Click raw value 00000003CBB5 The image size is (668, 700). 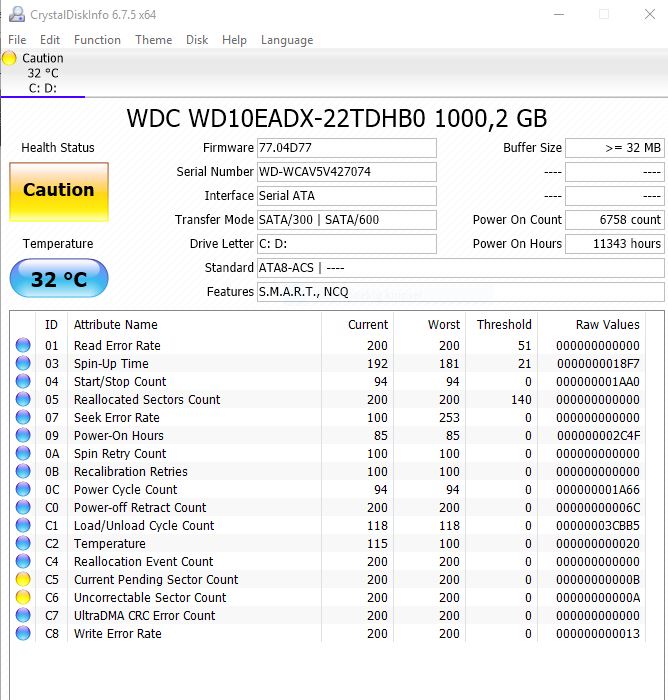pos(598,525)
